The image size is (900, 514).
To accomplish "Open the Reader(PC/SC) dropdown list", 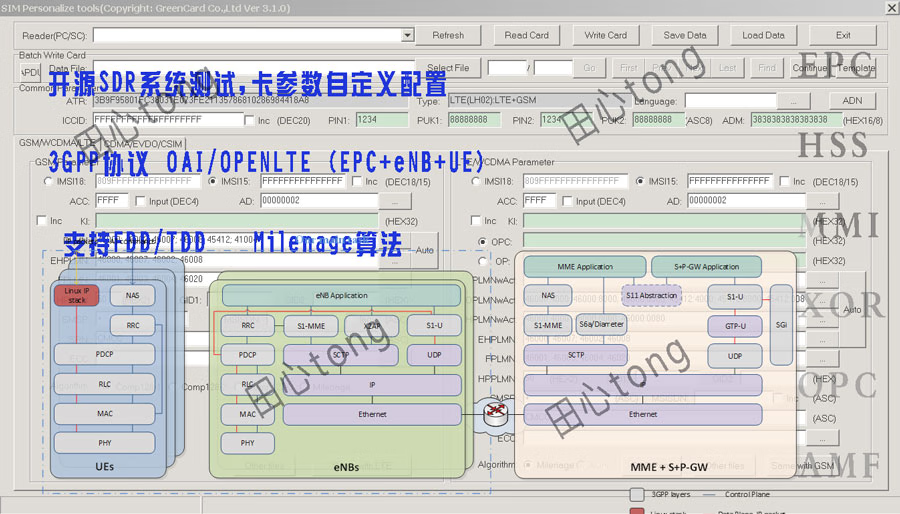I will tap(407, 35).
